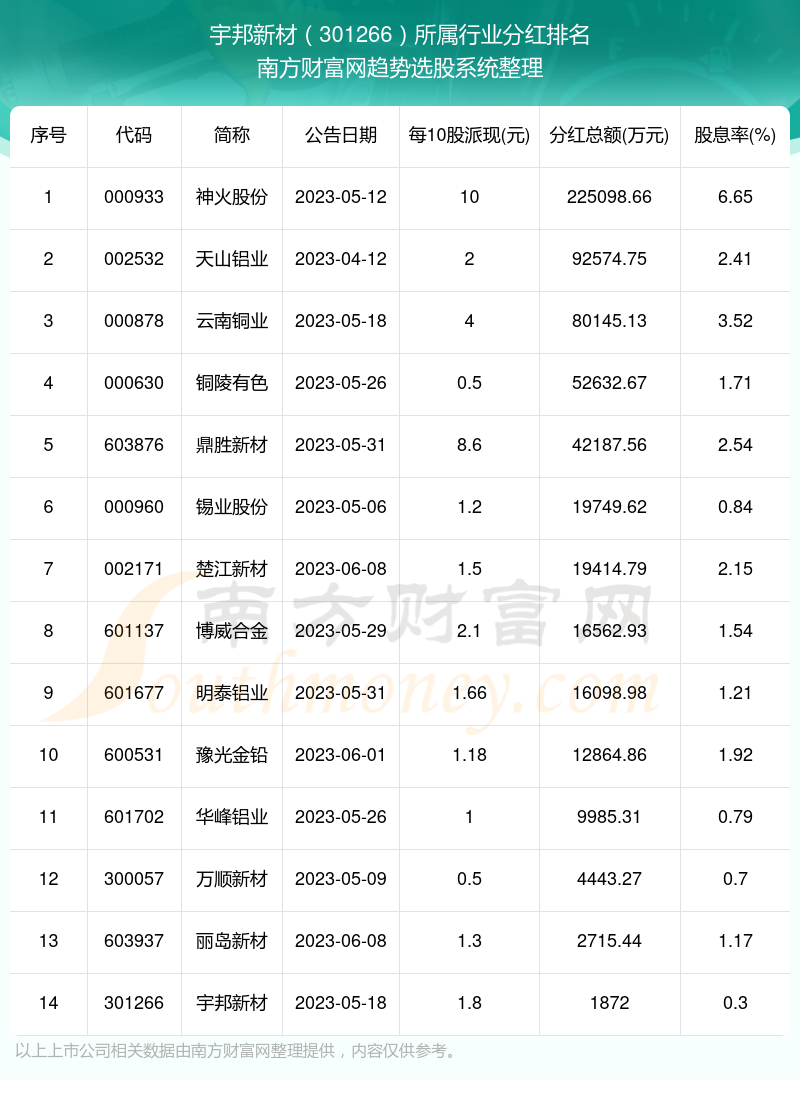Screen dimensions: 800x1102
Task: Click the 序号 column header
Action: [x=48, y=135]
